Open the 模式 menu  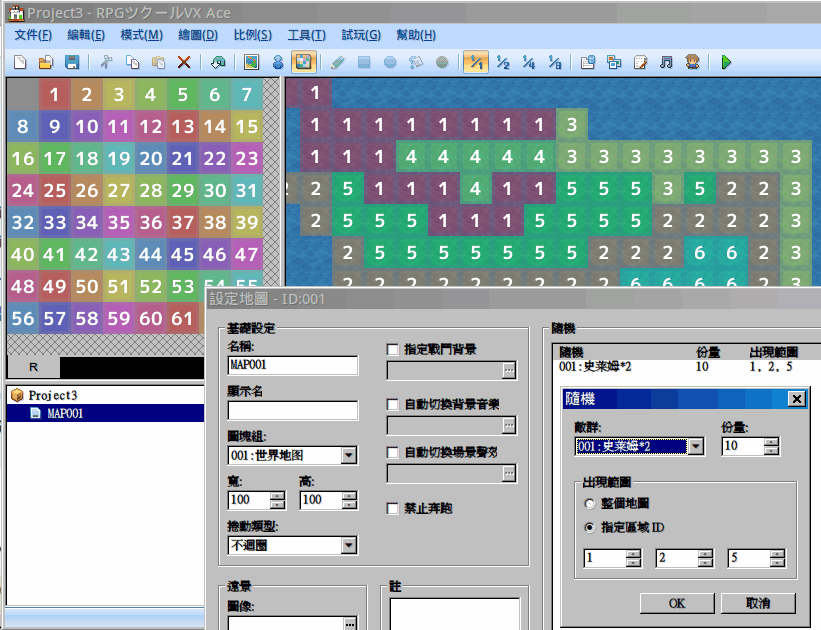point(141,35)
